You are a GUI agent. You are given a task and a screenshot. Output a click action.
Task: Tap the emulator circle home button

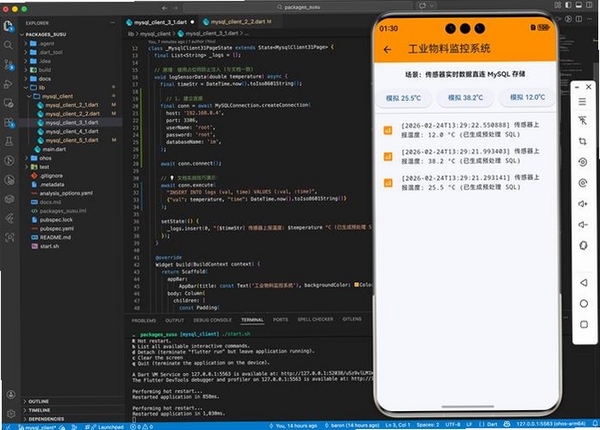click(x=584, y=303)
